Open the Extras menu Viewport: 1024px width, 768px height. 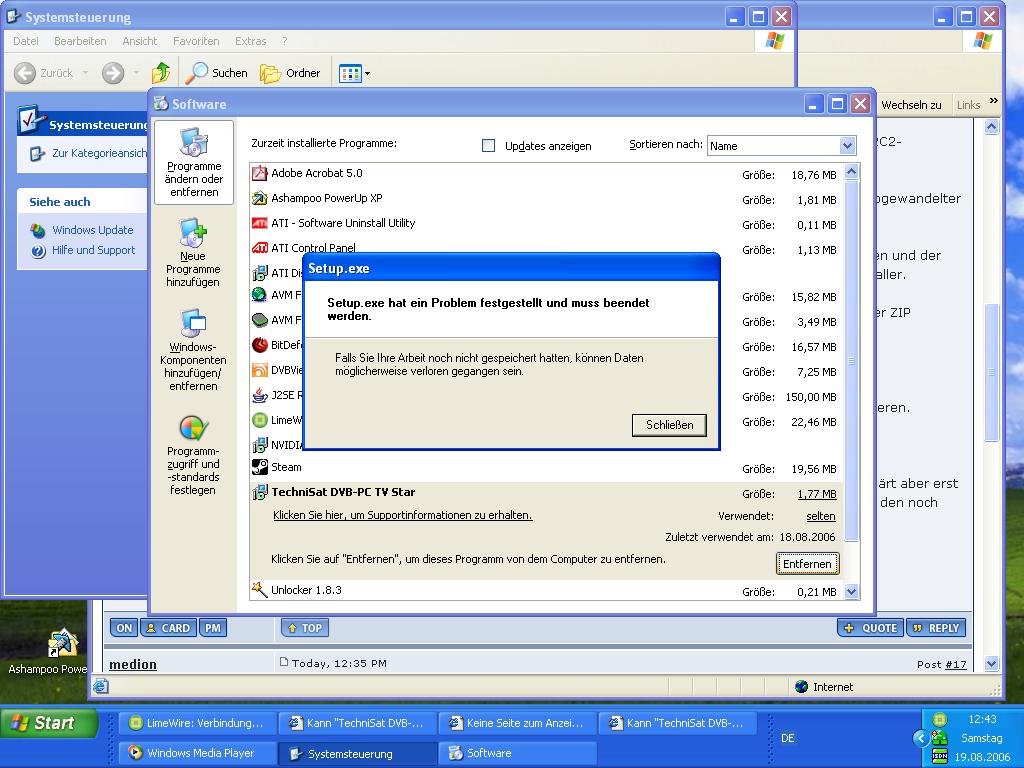(x=250, y=41)
